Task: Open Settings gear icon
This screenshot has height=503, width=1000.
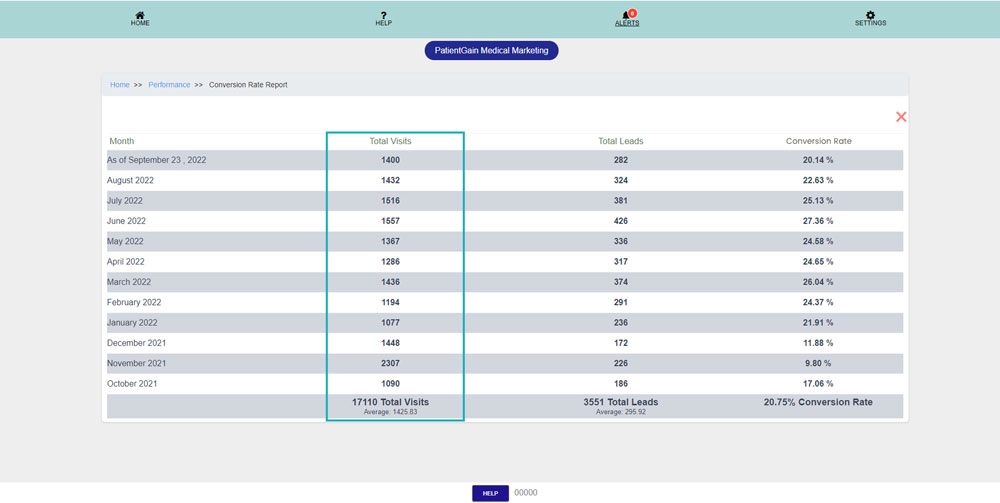Action: tap(871, 15)
